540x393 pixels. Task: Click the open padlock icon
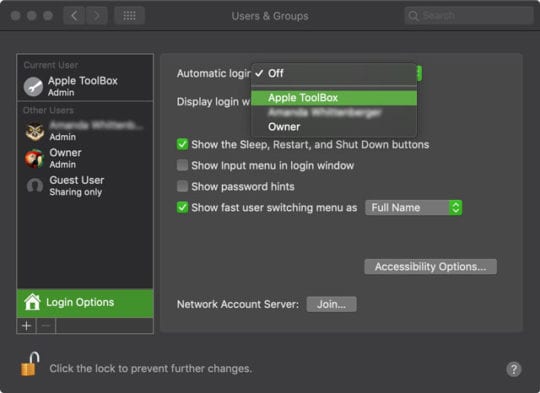click(29, 364)
